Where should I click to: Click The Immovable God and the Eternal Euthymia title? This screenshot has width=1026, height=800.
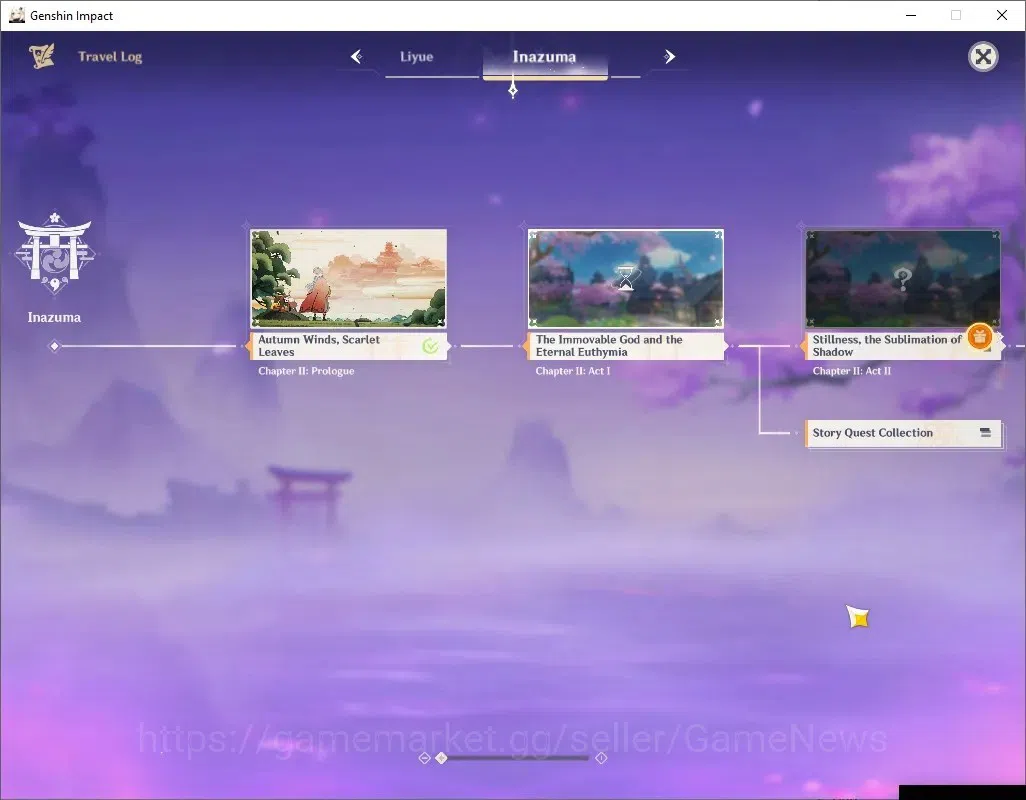tap(609, 345)
